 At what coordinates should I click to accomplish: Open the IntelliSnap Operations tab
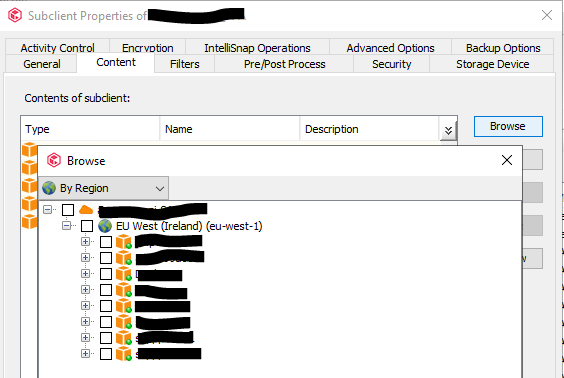pyautogui.click(x=257, y=47)
